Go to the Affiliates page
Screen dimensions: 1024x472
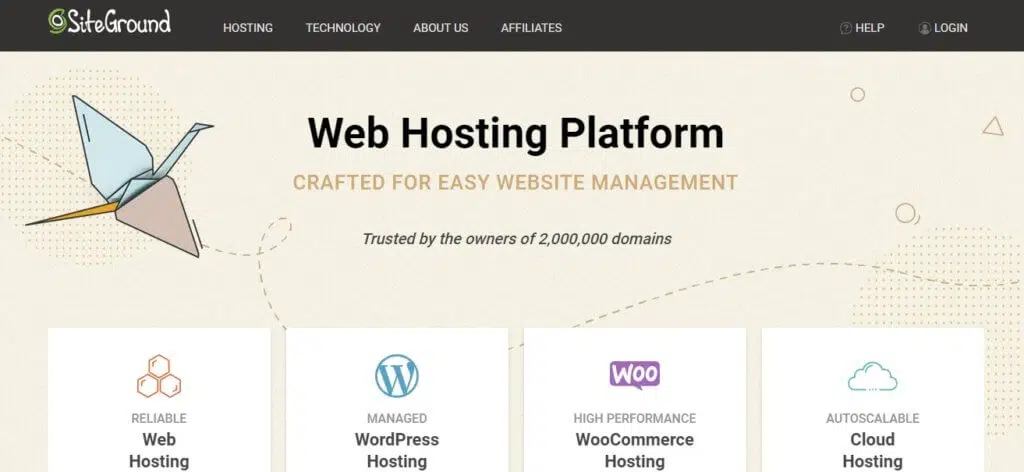point(532,28)
